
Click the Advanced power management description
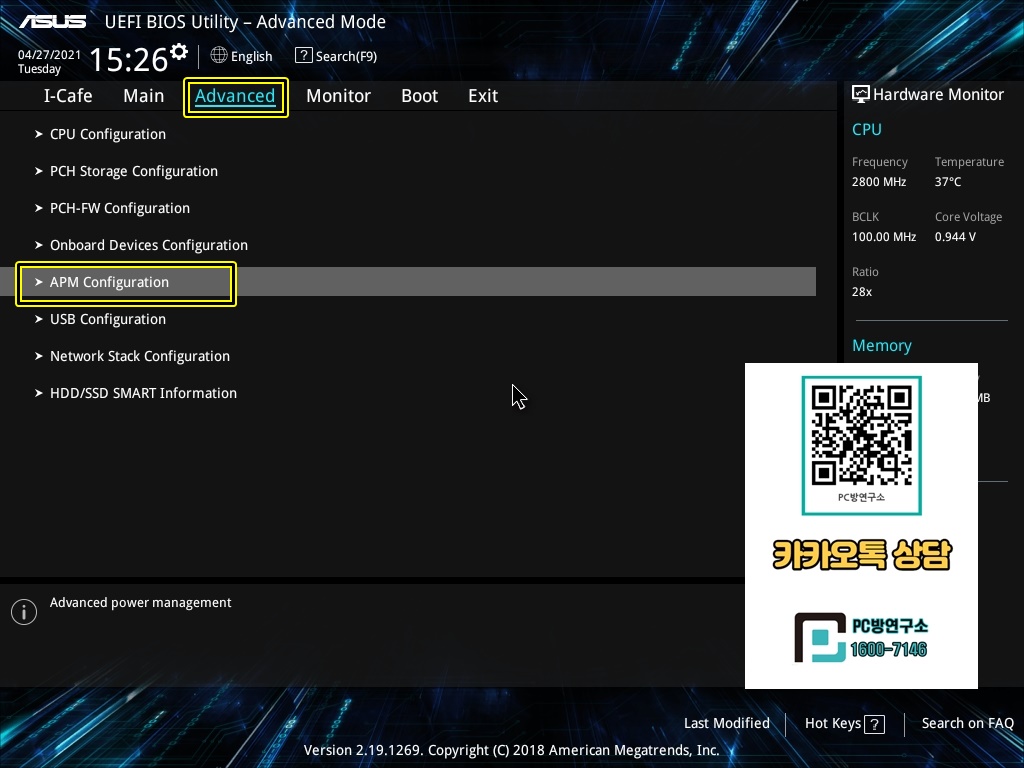click(140, 603)
